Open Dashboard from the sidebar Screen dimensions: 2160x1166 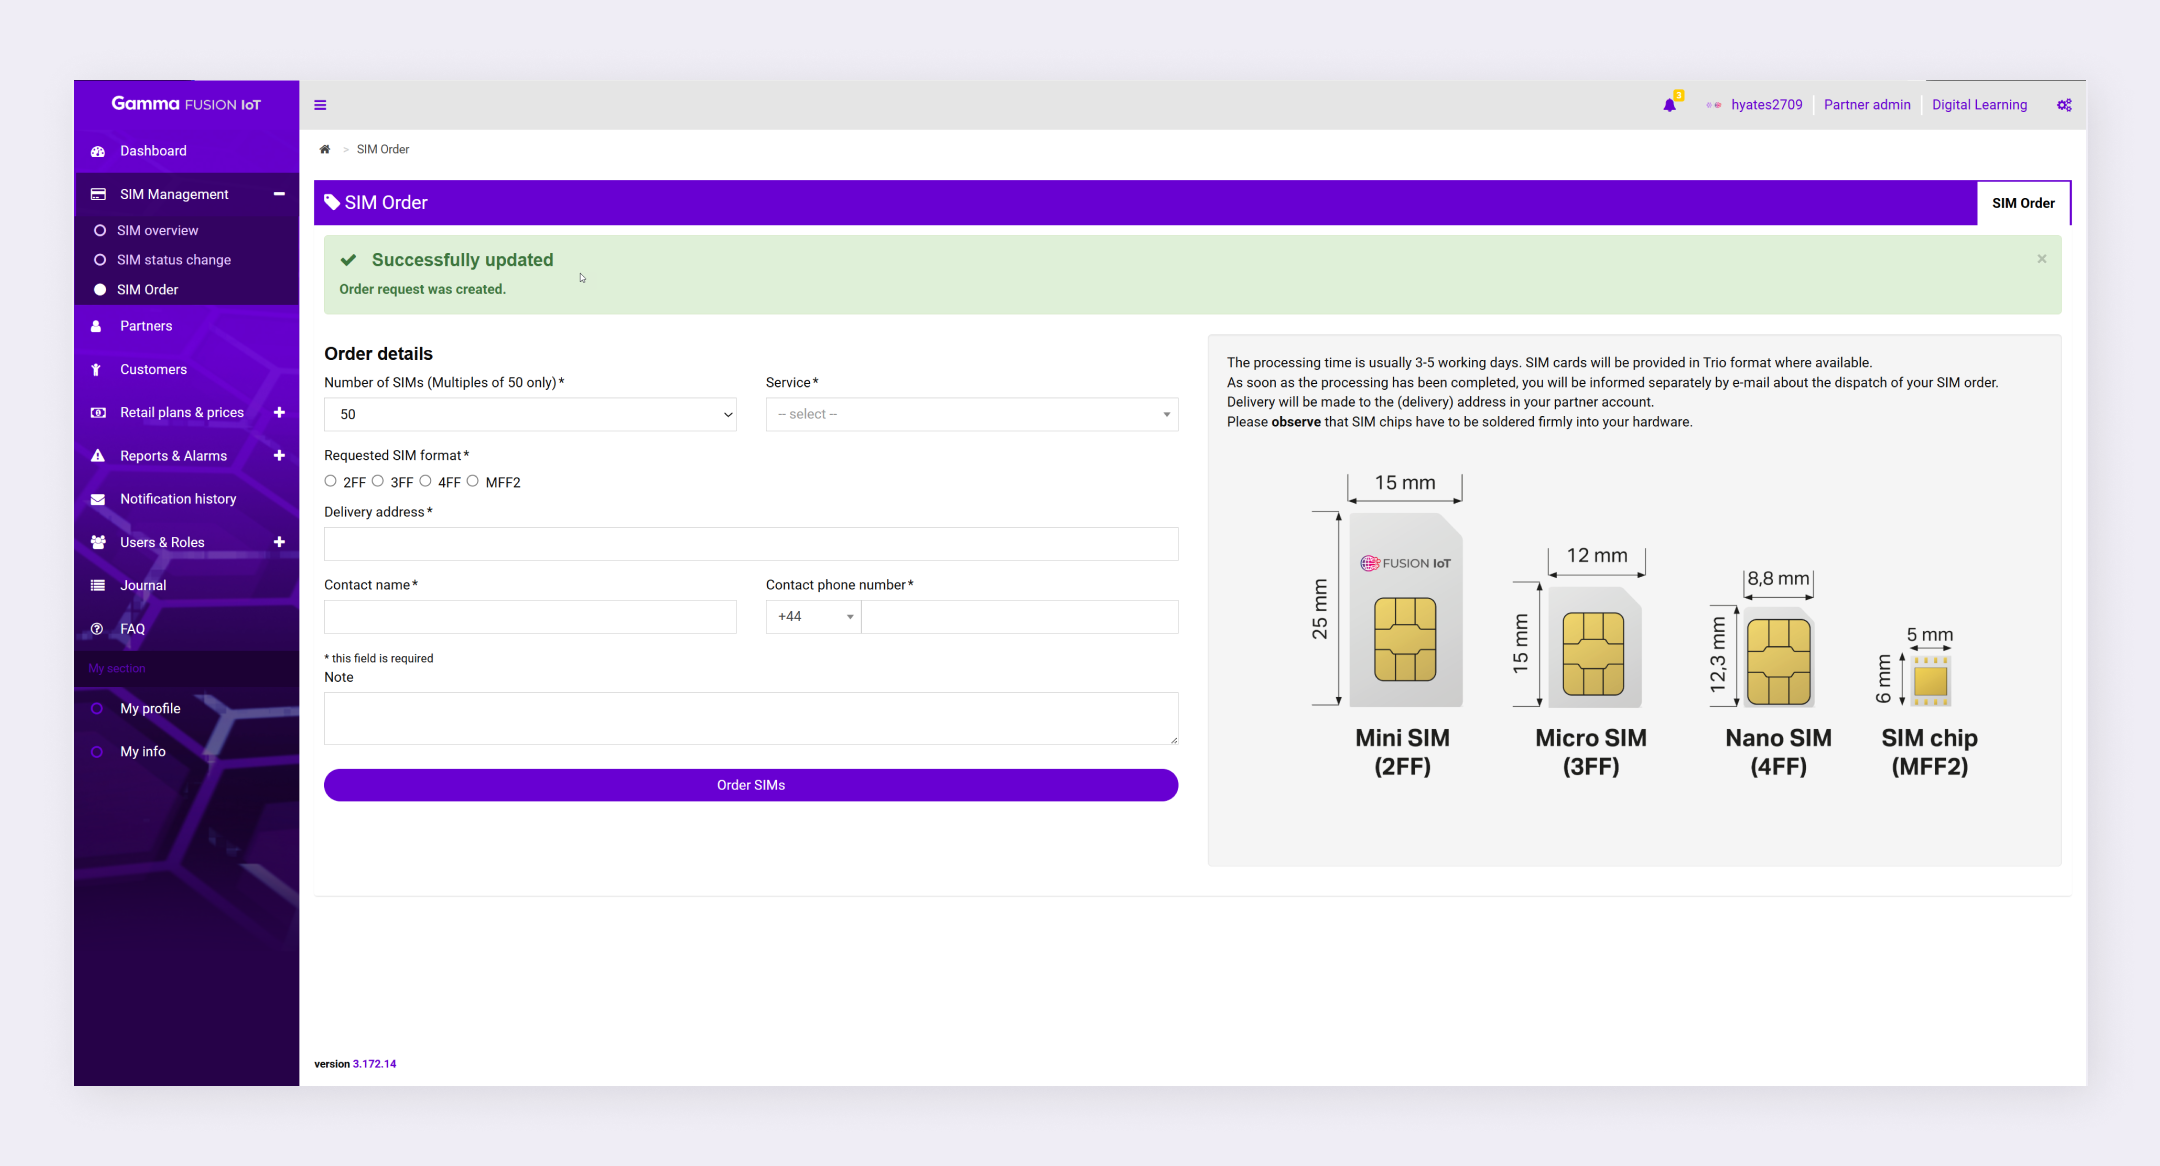(153, 151)
